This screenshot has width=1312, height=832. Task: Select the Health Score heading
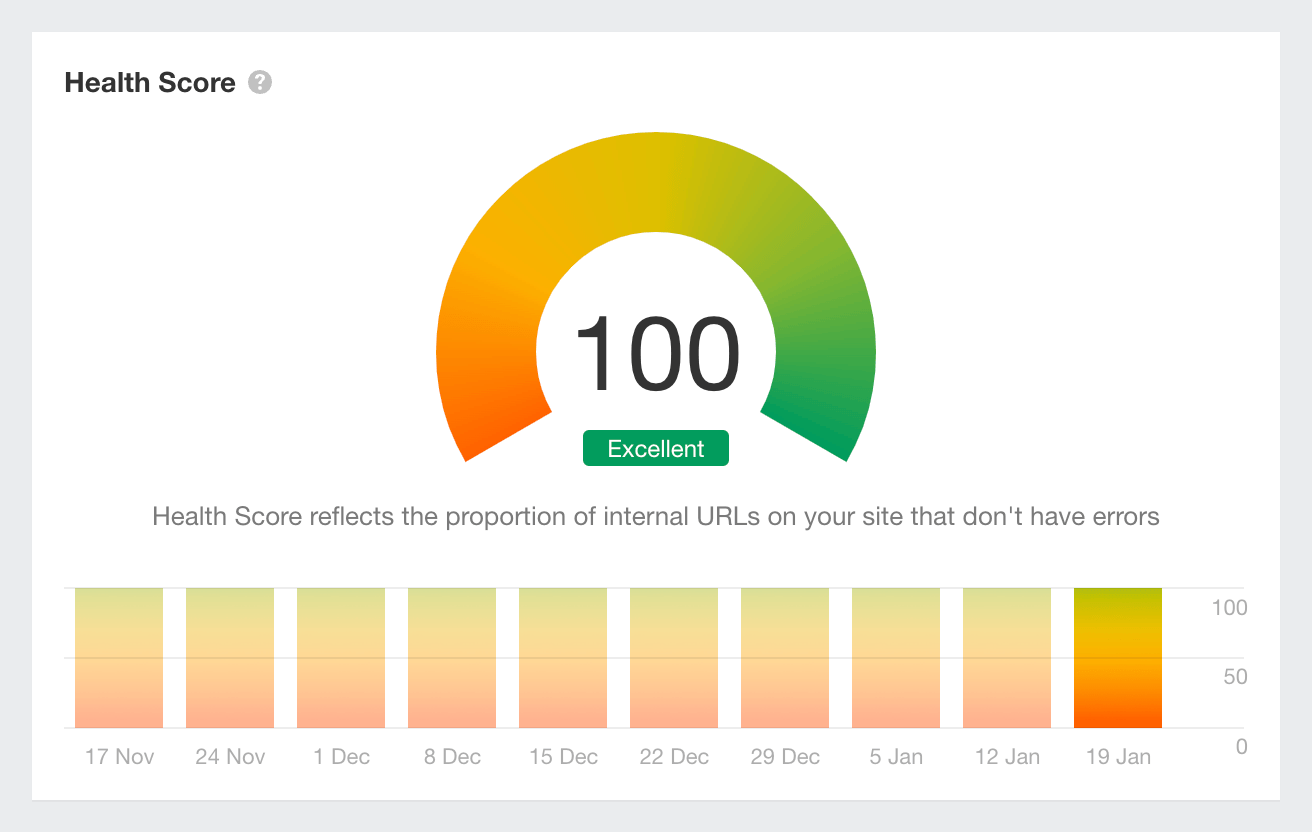[149, 83]
